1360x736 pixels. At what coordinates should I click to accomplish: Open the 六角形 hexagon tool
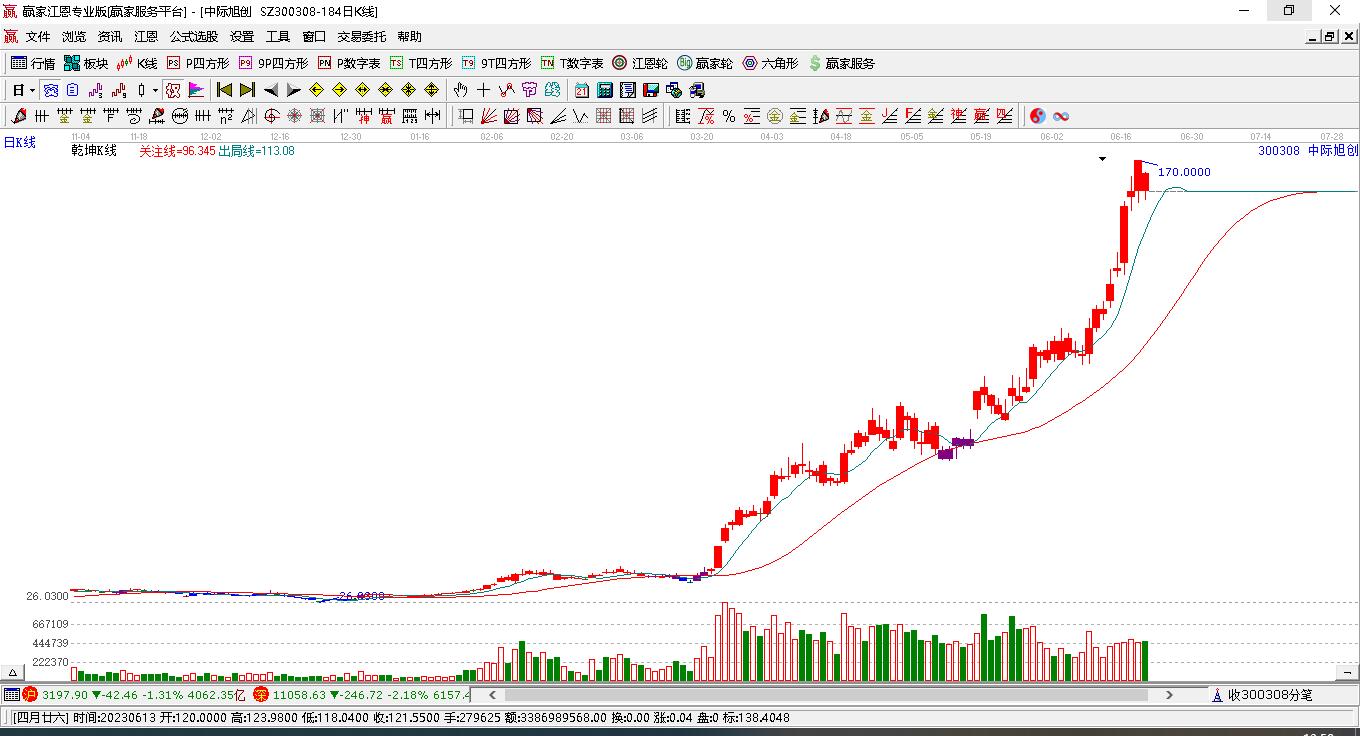pyautogui.click(x=770, y=63)
